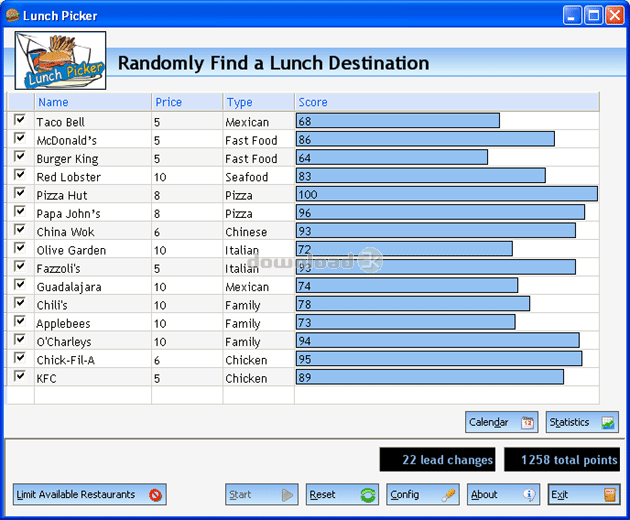Click the burger icon in the title bar
The height and width of the screenshot is (520, 630).
coord(13,15)
